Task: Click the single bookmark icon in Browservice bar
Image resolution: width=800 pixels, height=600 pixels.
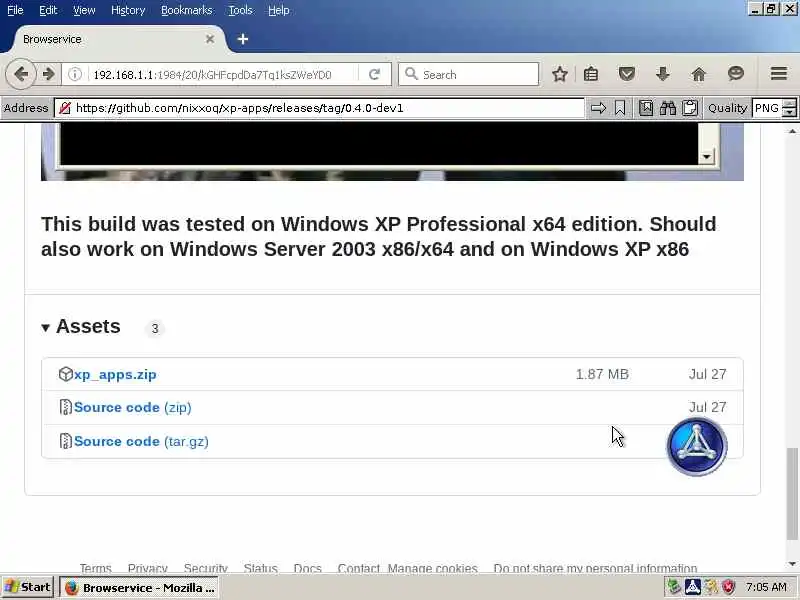Action: 620,108
